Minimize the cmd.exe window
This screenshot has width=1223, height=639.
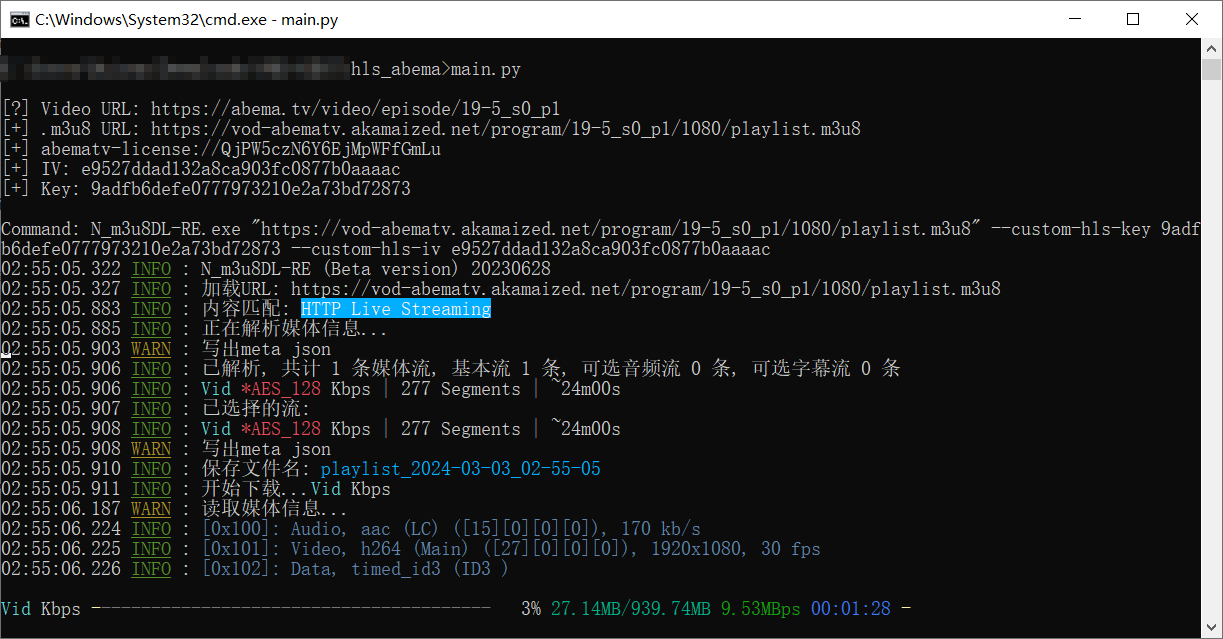tap(1075, 19)
